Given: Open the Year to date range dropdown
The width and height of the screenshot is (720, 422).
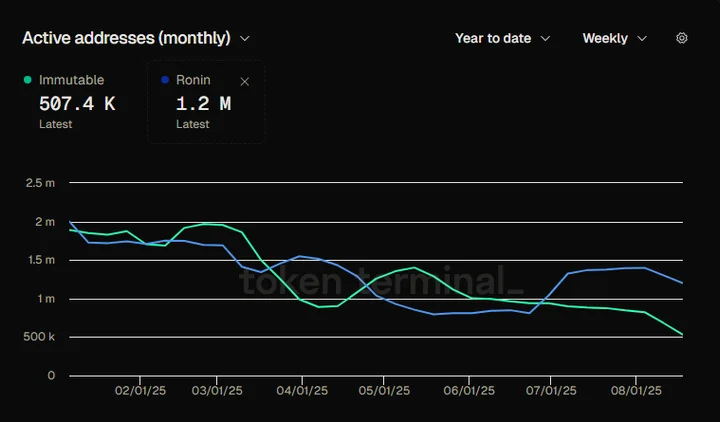Looking at the screenshot, I should pos(502,38).
